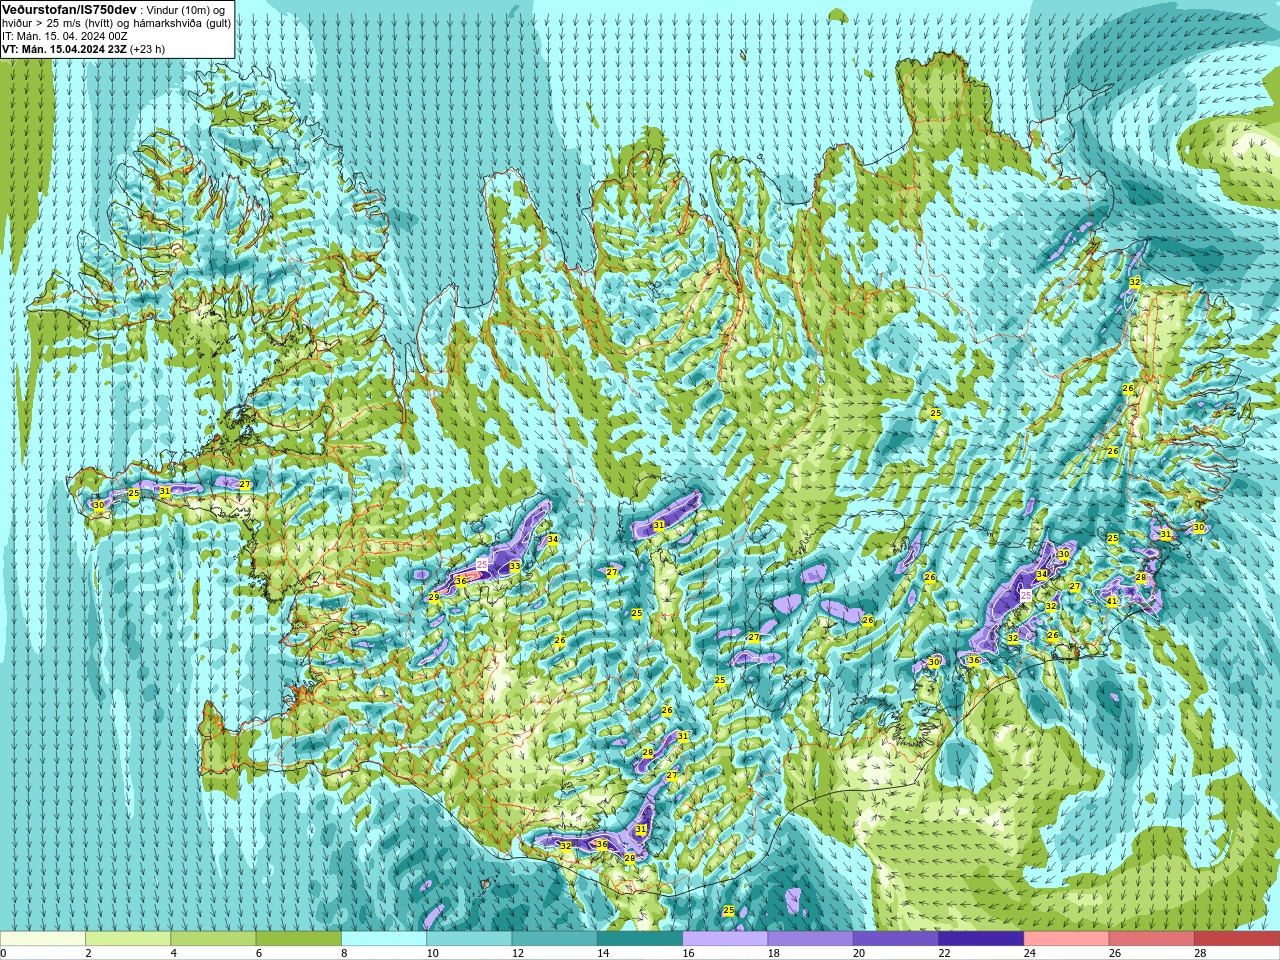Click the legend scale number 8
This screenshot has height=960, width=1280.
[x=345, y=953]
